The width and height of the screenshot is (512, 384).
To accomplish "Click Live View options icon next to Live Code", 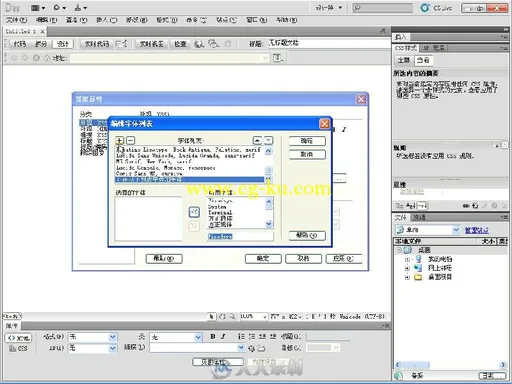I will [x=121, y=44].
